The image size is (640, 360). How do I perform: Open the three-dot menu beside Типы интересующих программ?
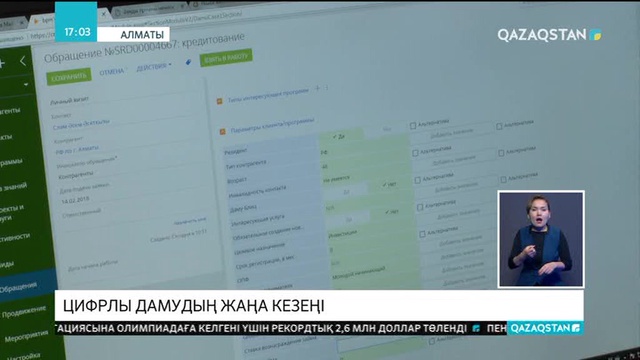pos(326,87)
